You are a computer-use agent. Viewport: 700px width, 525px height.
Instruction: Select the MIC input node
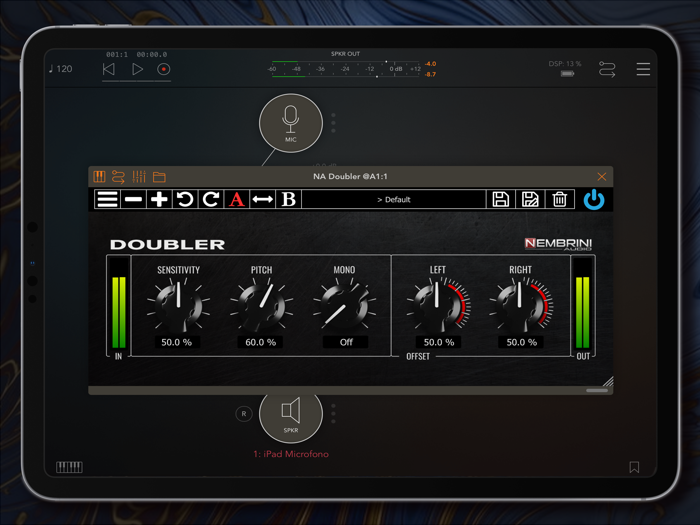click(x=291, y=123)
